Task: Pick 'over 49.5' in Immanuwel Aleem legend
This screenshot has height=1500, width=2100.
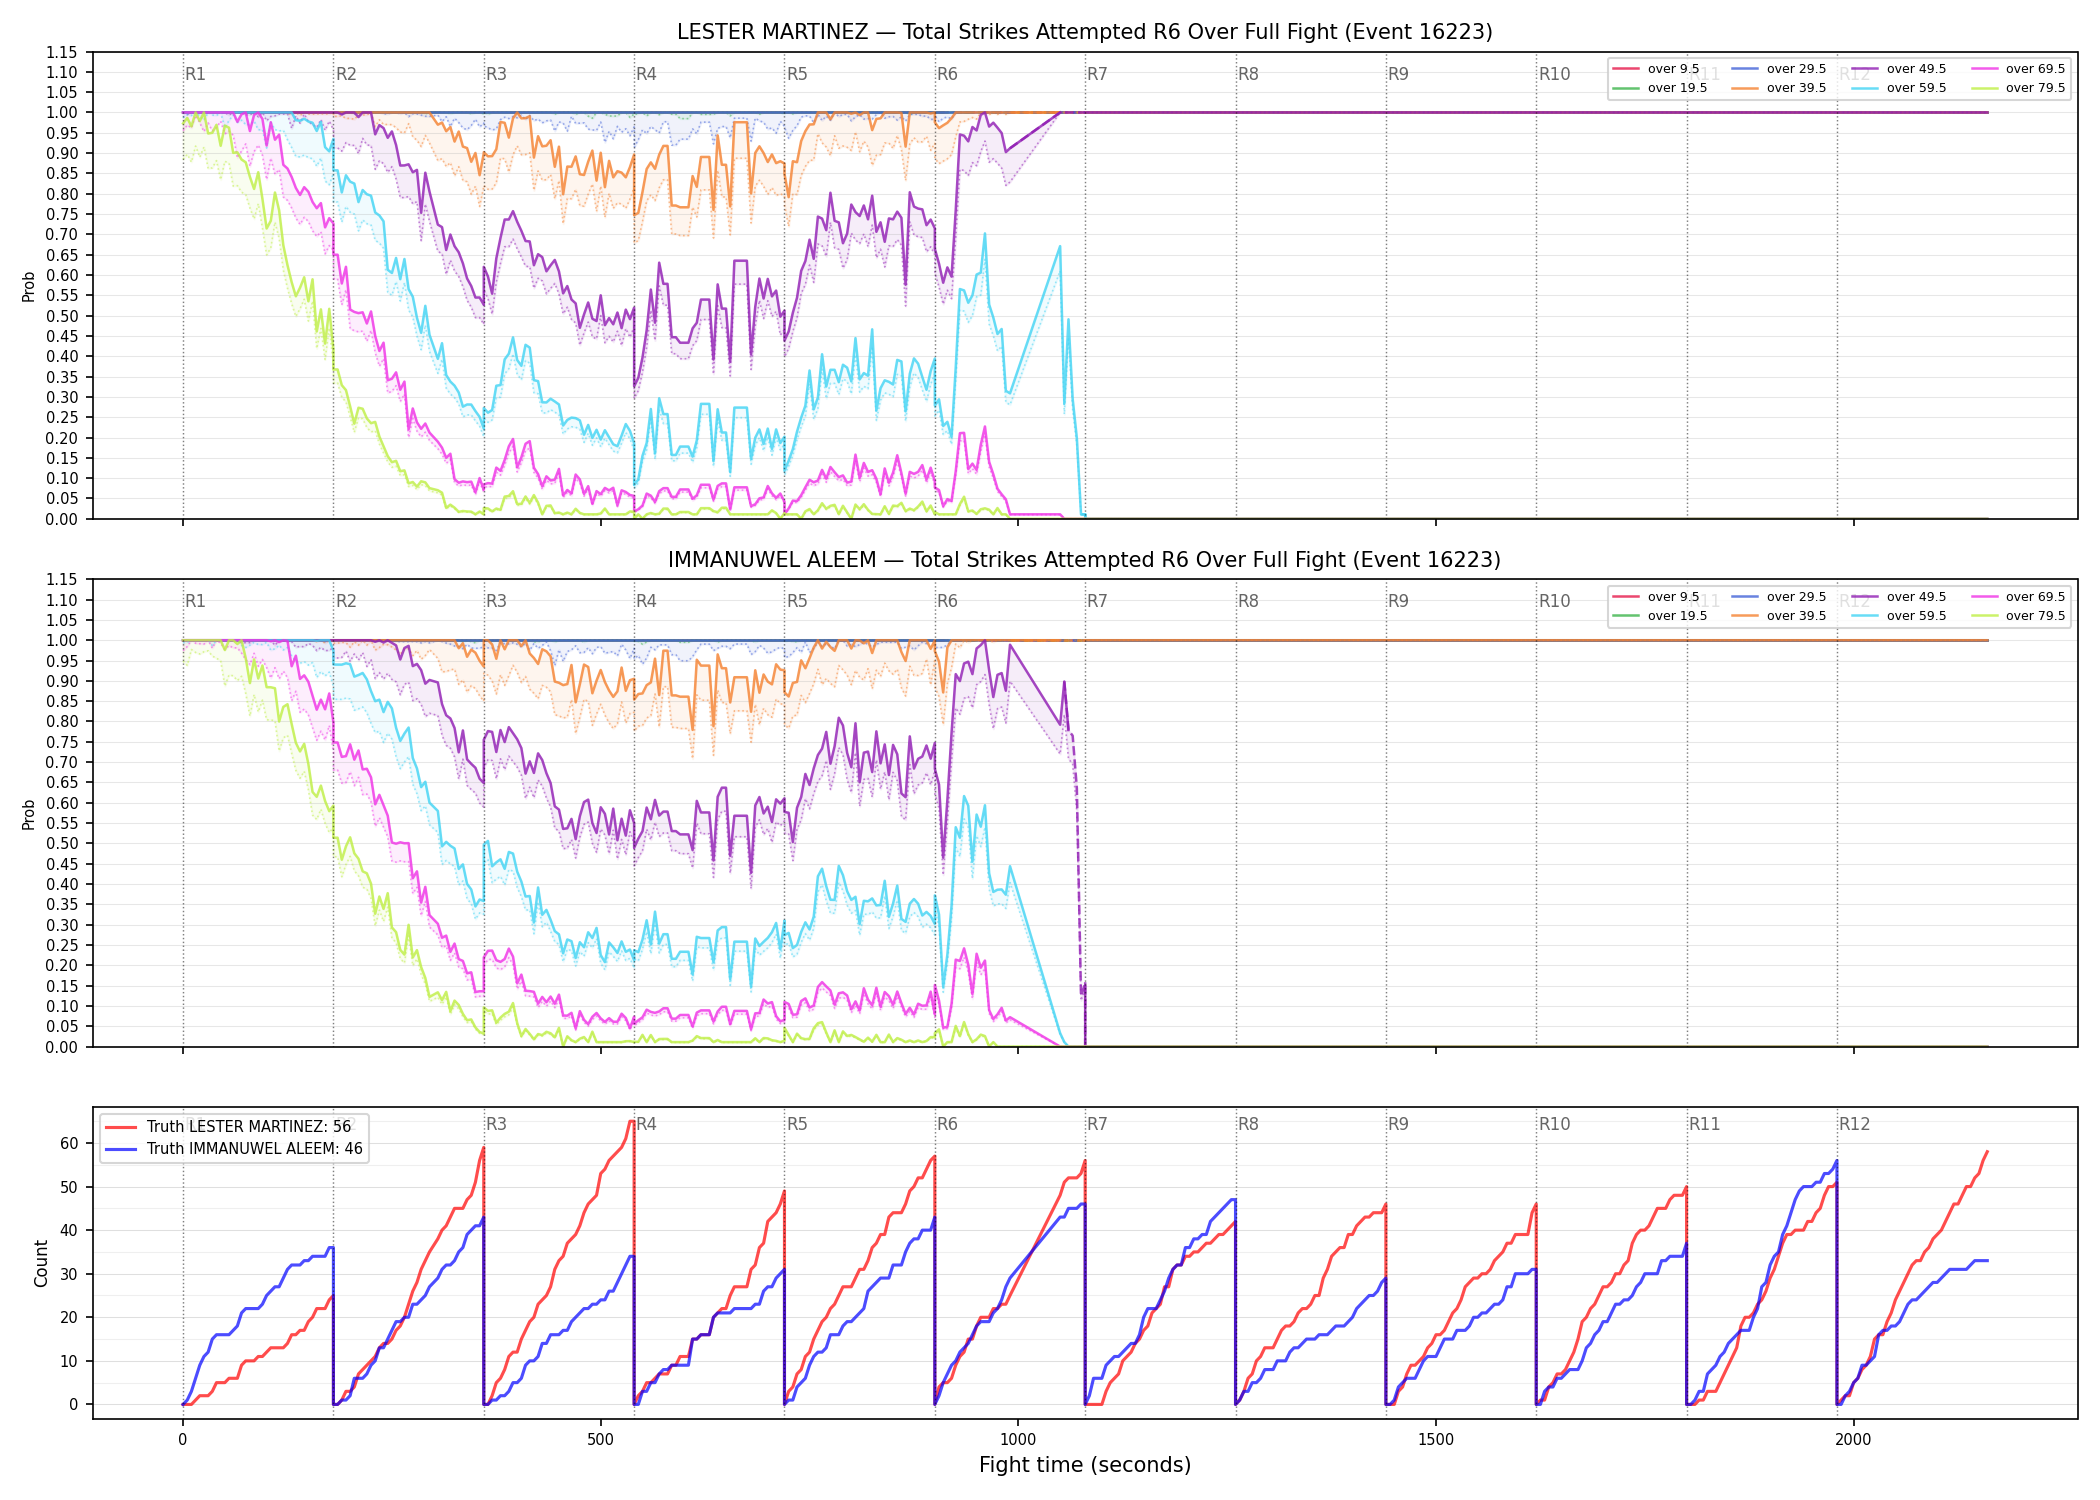Action: coord(1899,597)
